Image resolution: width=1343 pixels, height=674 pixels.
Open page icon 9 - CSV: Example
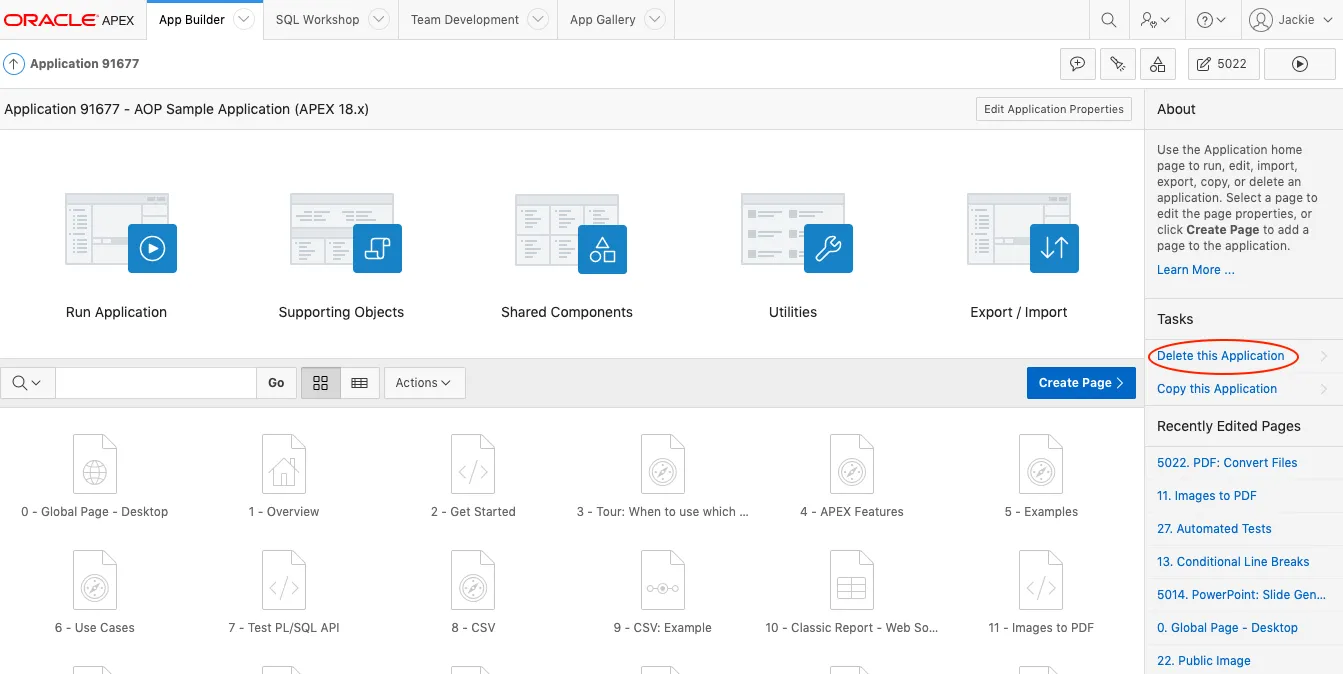(663, 580)
